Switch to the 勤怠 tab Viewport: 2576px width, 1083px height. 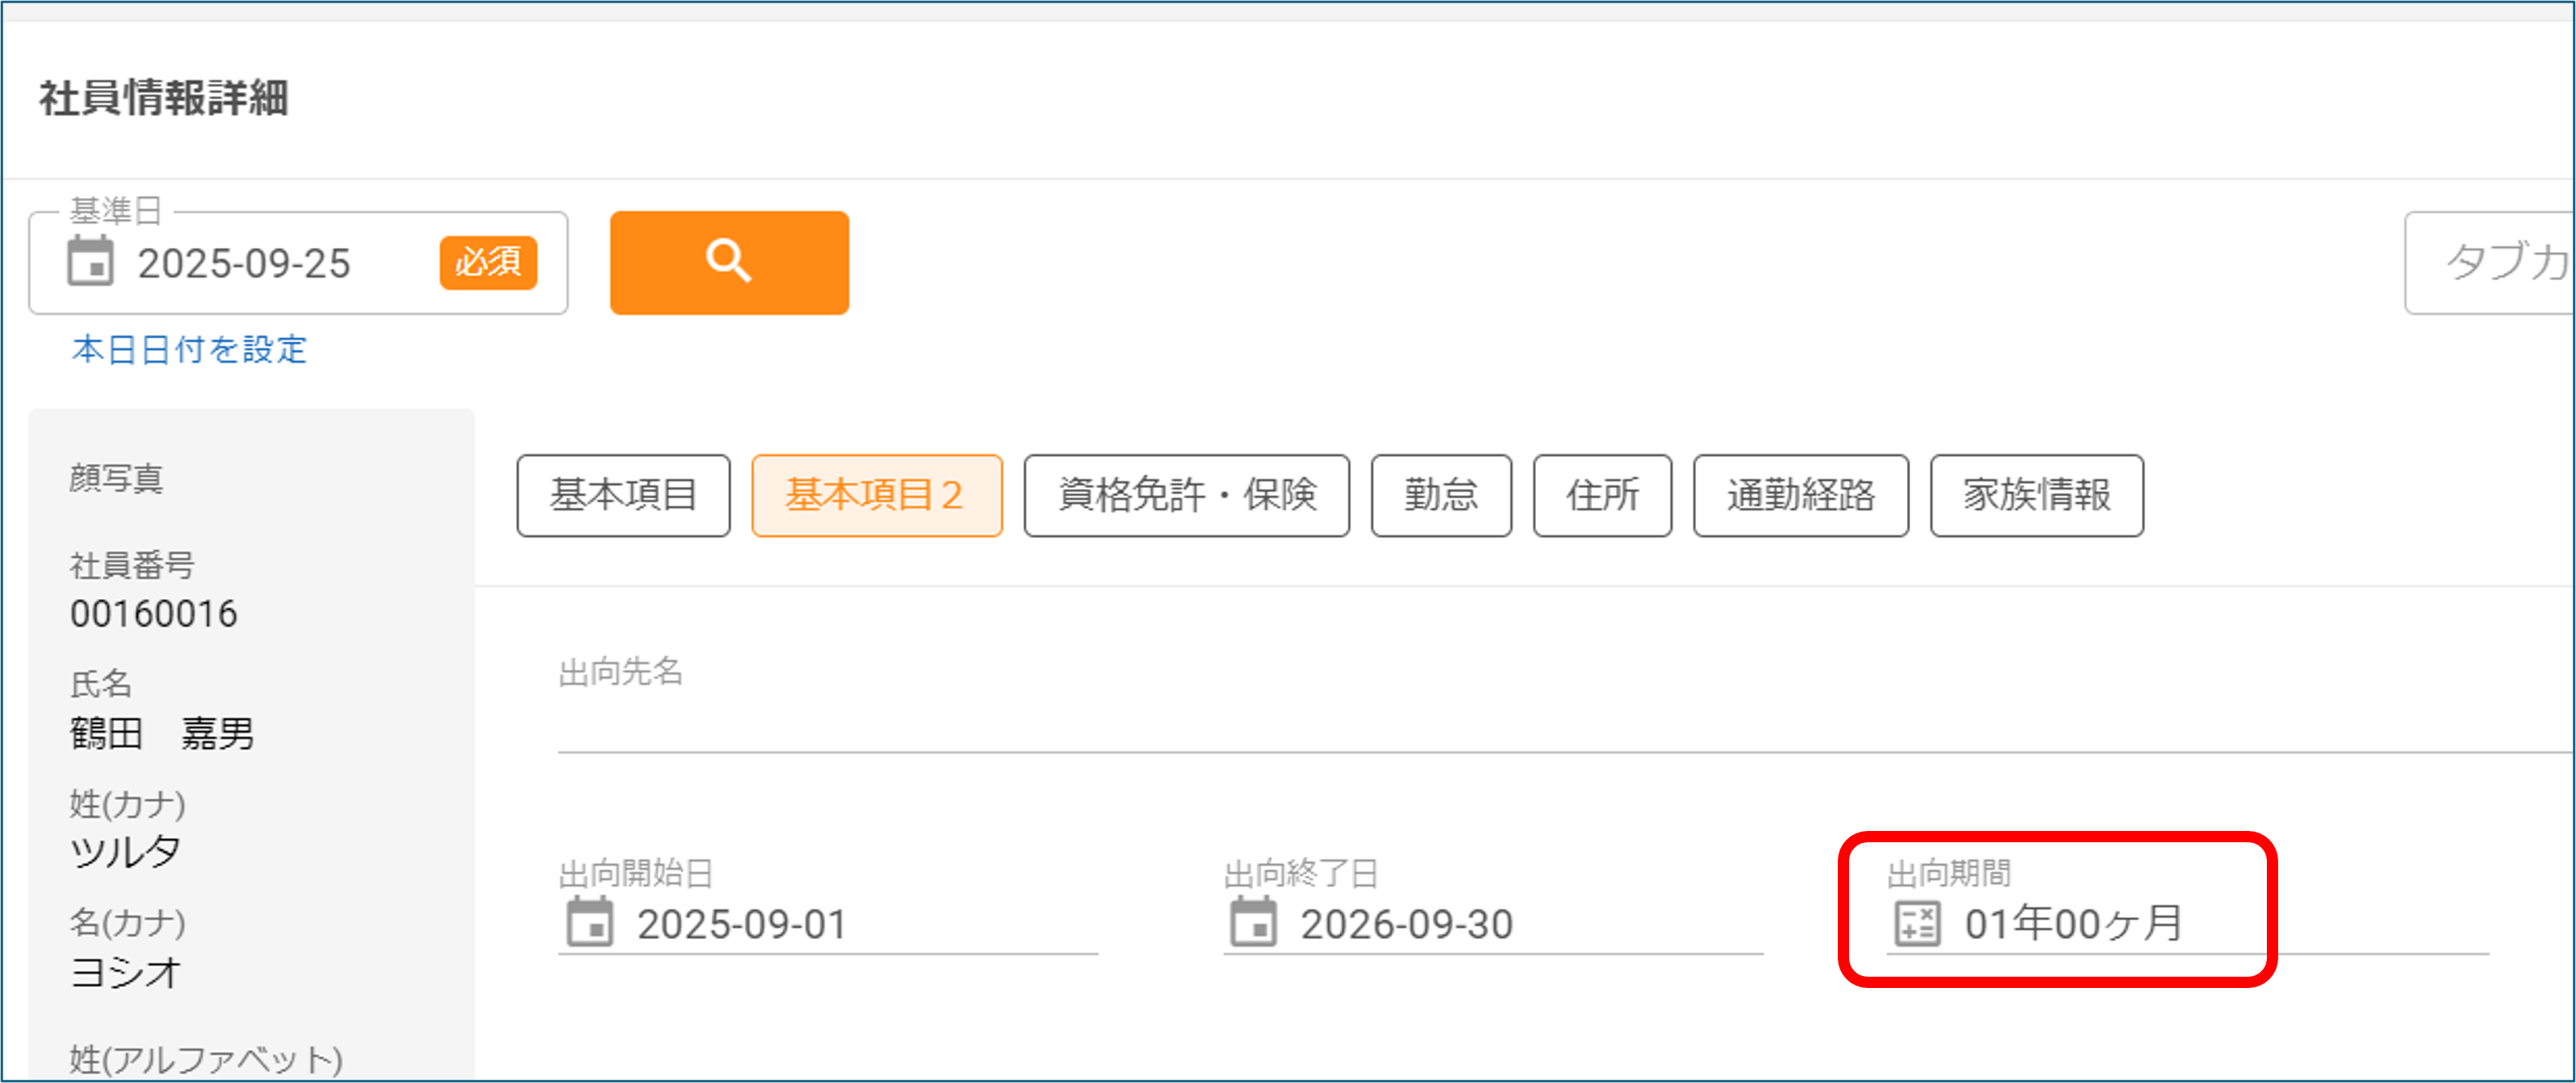coord(1442,495)
